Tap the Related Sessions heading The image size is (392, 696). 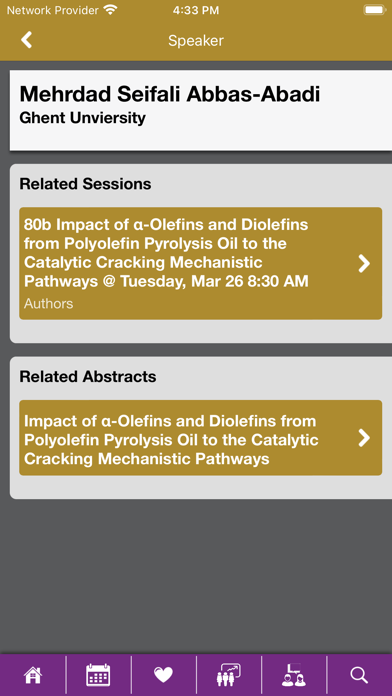(x=85, y=184)
